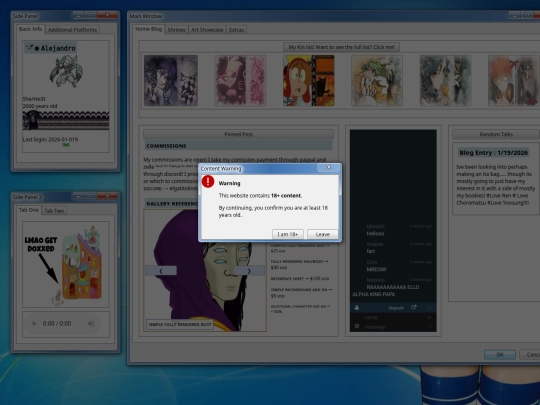Click the chatbox user profile icon
The width and height of the screenshot is (540, 405).
357,308
